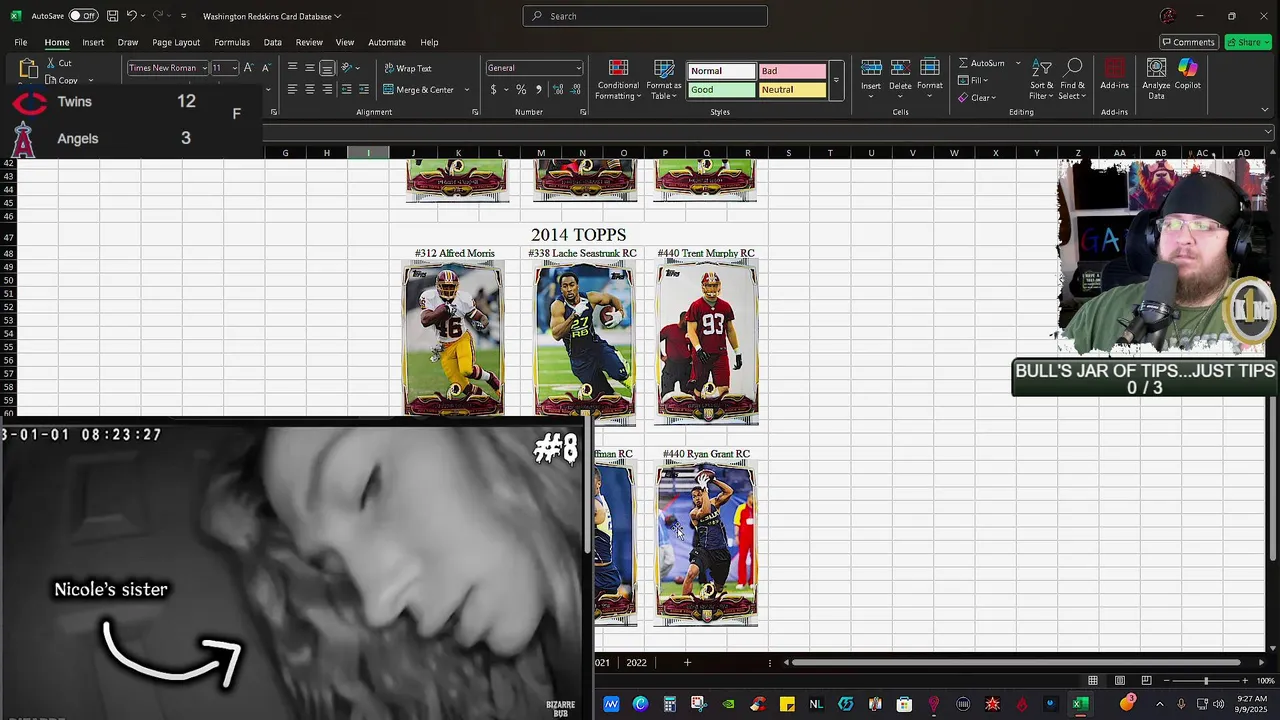Align text left in Alignment group
The image size is (1280, 720).
tap(292, 89)
